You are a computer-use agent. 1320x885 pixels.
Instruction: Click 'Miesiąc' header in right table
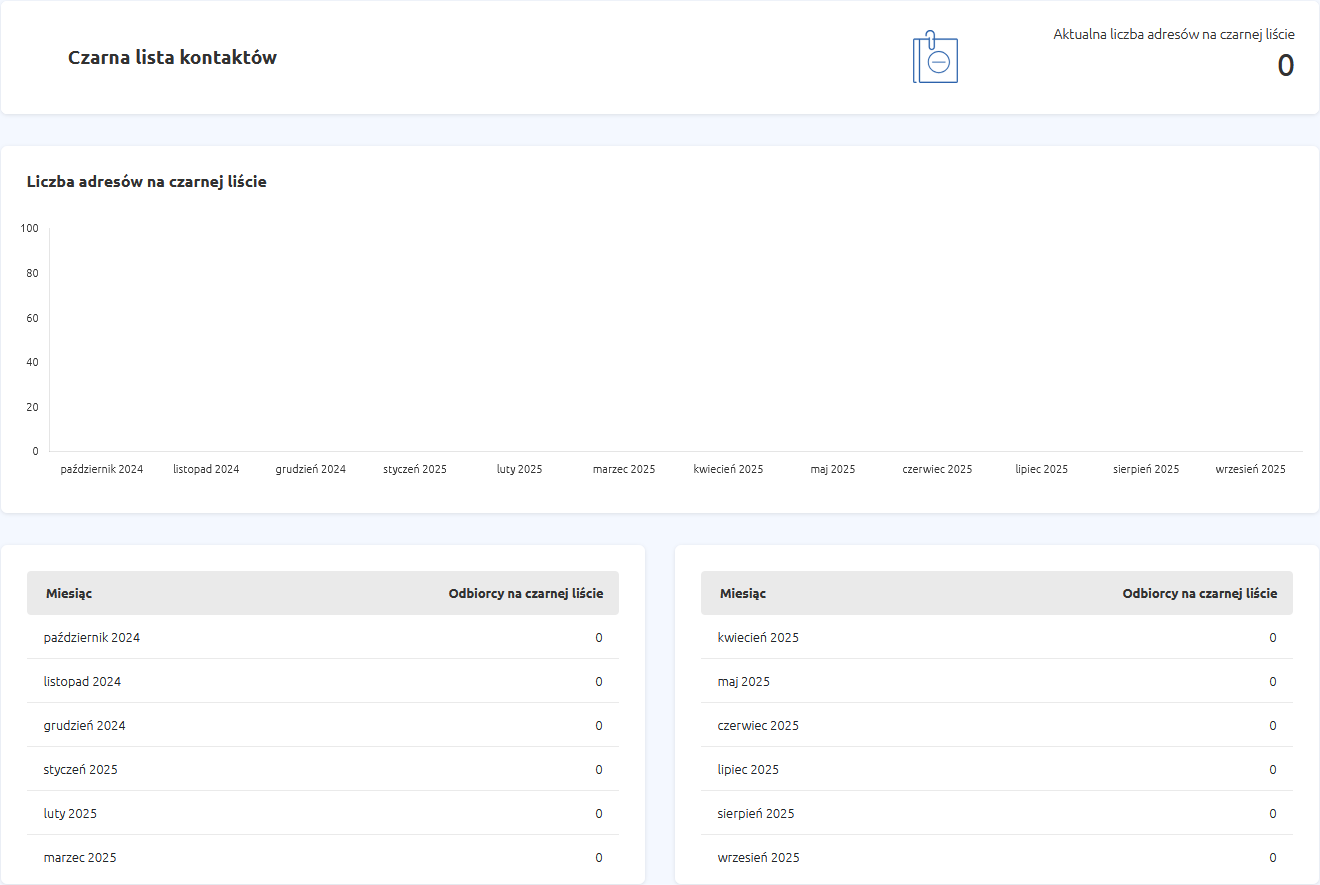(743, 594)
